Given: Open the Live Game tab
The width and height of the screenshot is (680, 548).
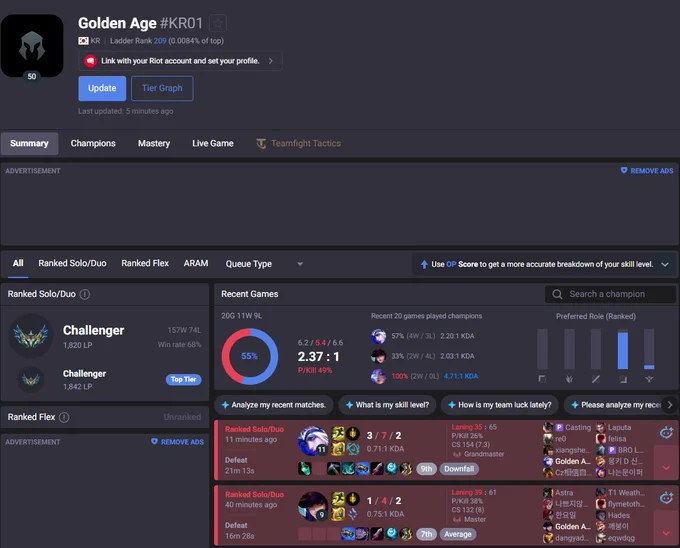Looking at the screenshot, I should [x=212, y=144].
